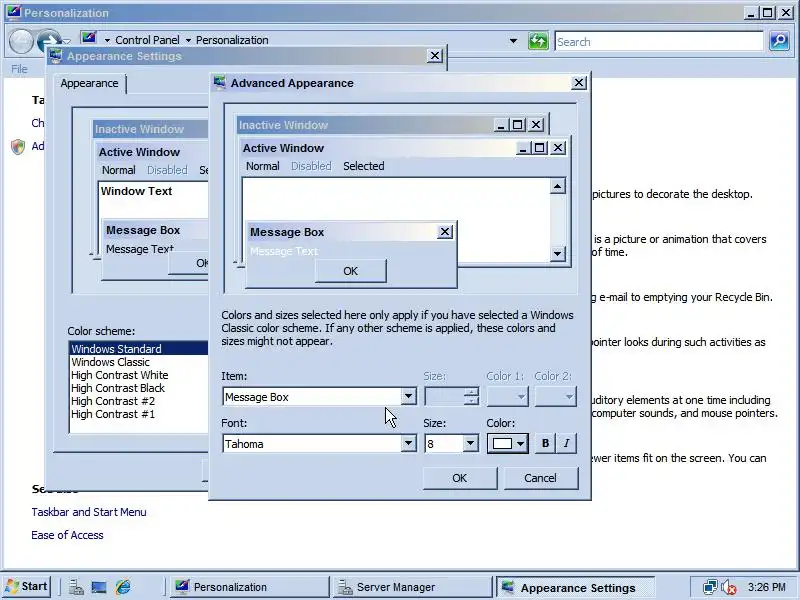The width and height of the screenshot is (800, 600).
Task: Select High Contrast #2 color scheme
Action: click(138, 401)
